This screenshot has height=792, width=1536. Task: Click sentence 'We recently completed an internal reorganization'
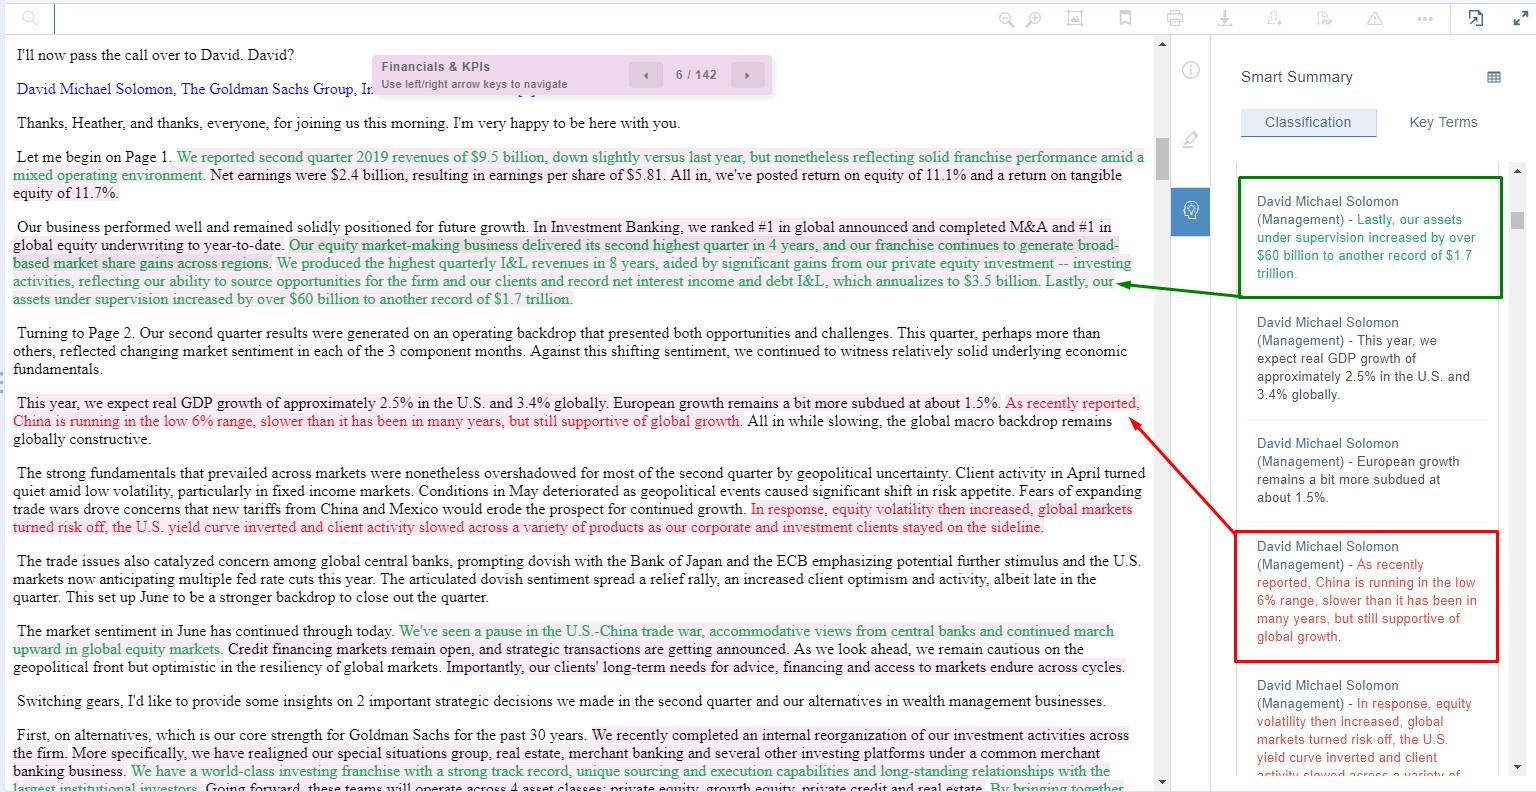pos(571,744)
